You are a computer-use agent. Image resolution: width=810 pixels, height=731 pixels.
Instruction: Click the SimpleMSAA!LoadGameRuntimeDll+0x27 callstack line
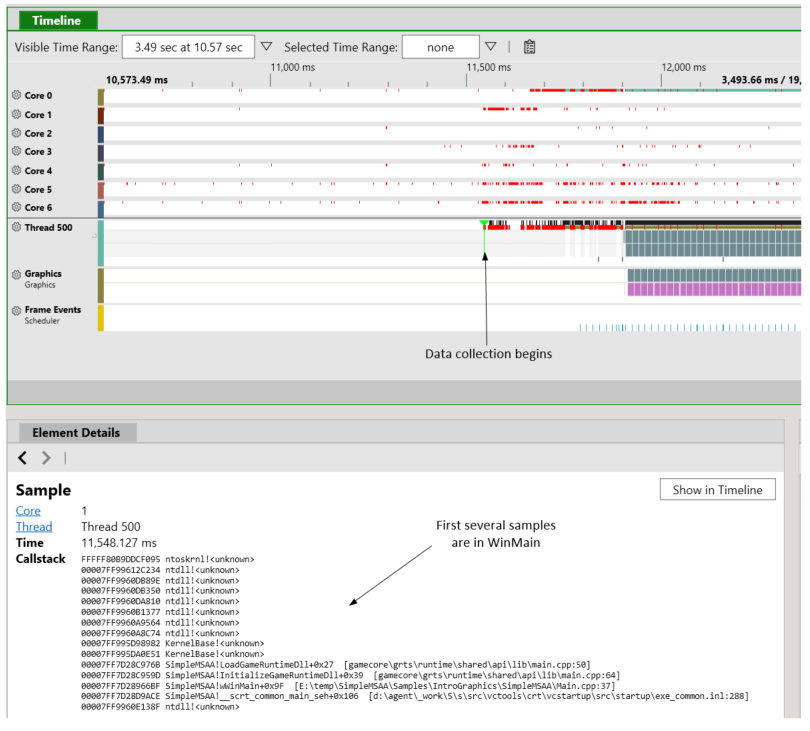click(x=335, y=664)
